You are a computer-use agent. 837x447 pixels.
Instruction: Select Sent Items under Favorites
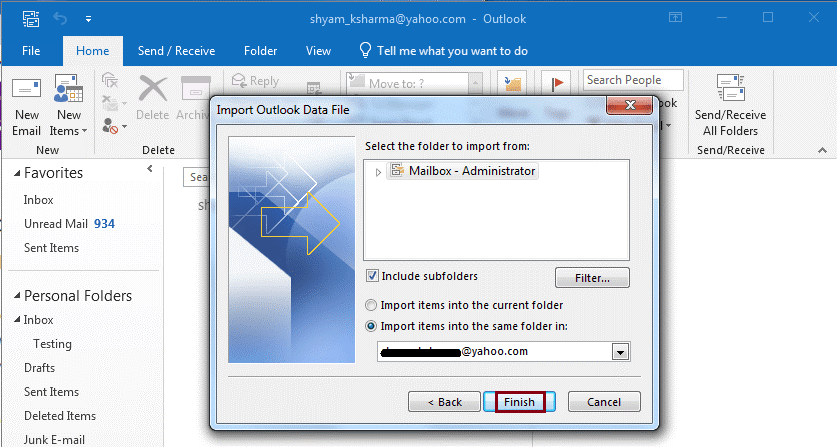(51, 248)
